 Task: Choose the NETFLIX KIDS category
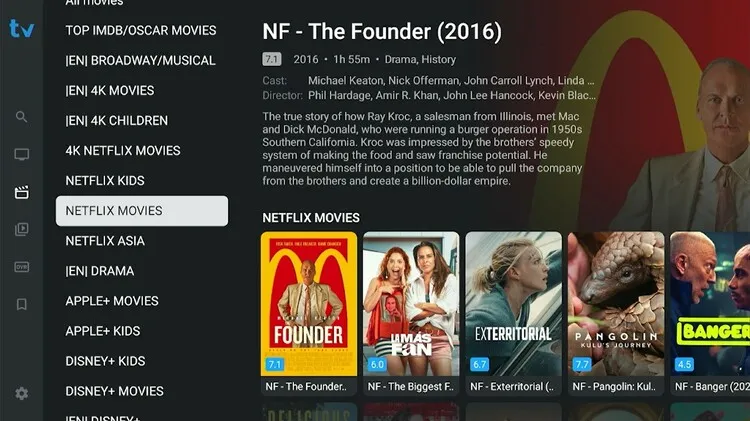(x=105, y=181)
